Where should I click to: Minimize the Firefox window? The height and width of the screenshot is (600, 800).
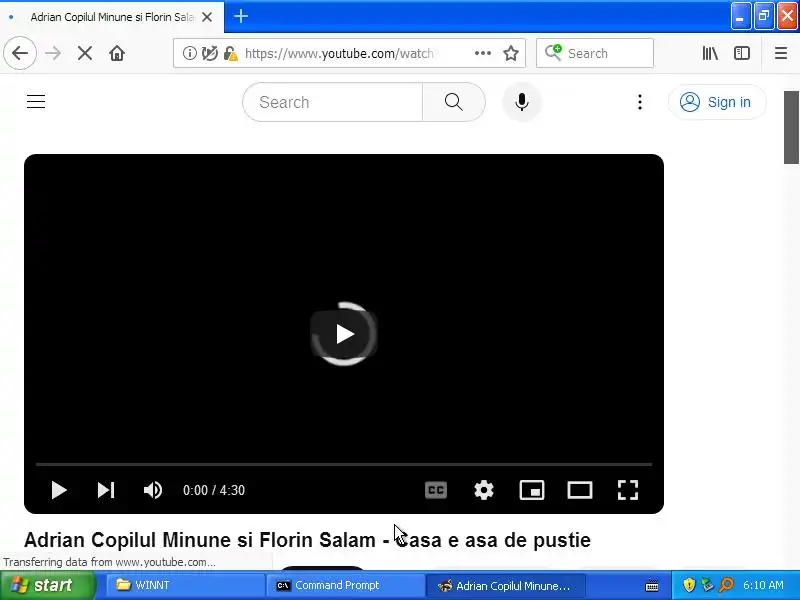(x=740, y=16)
